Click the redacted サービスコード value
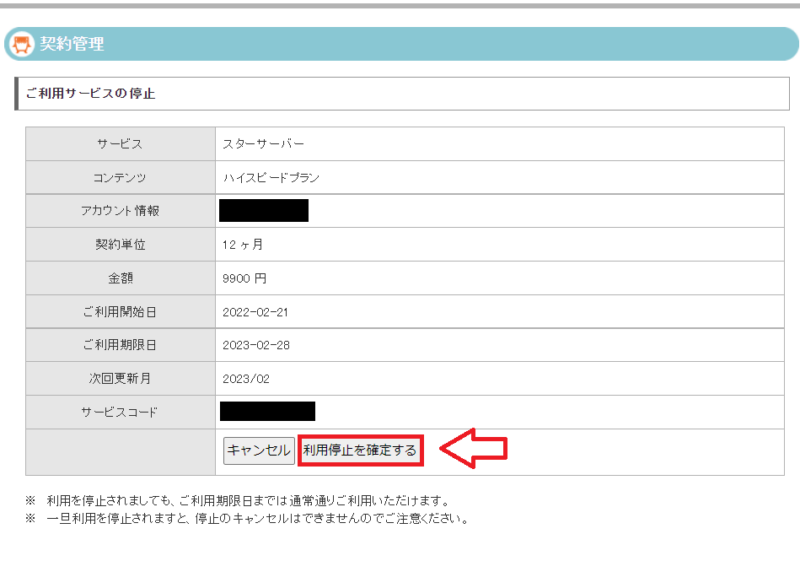The image size is (800, 561). (x=267, y=412)
